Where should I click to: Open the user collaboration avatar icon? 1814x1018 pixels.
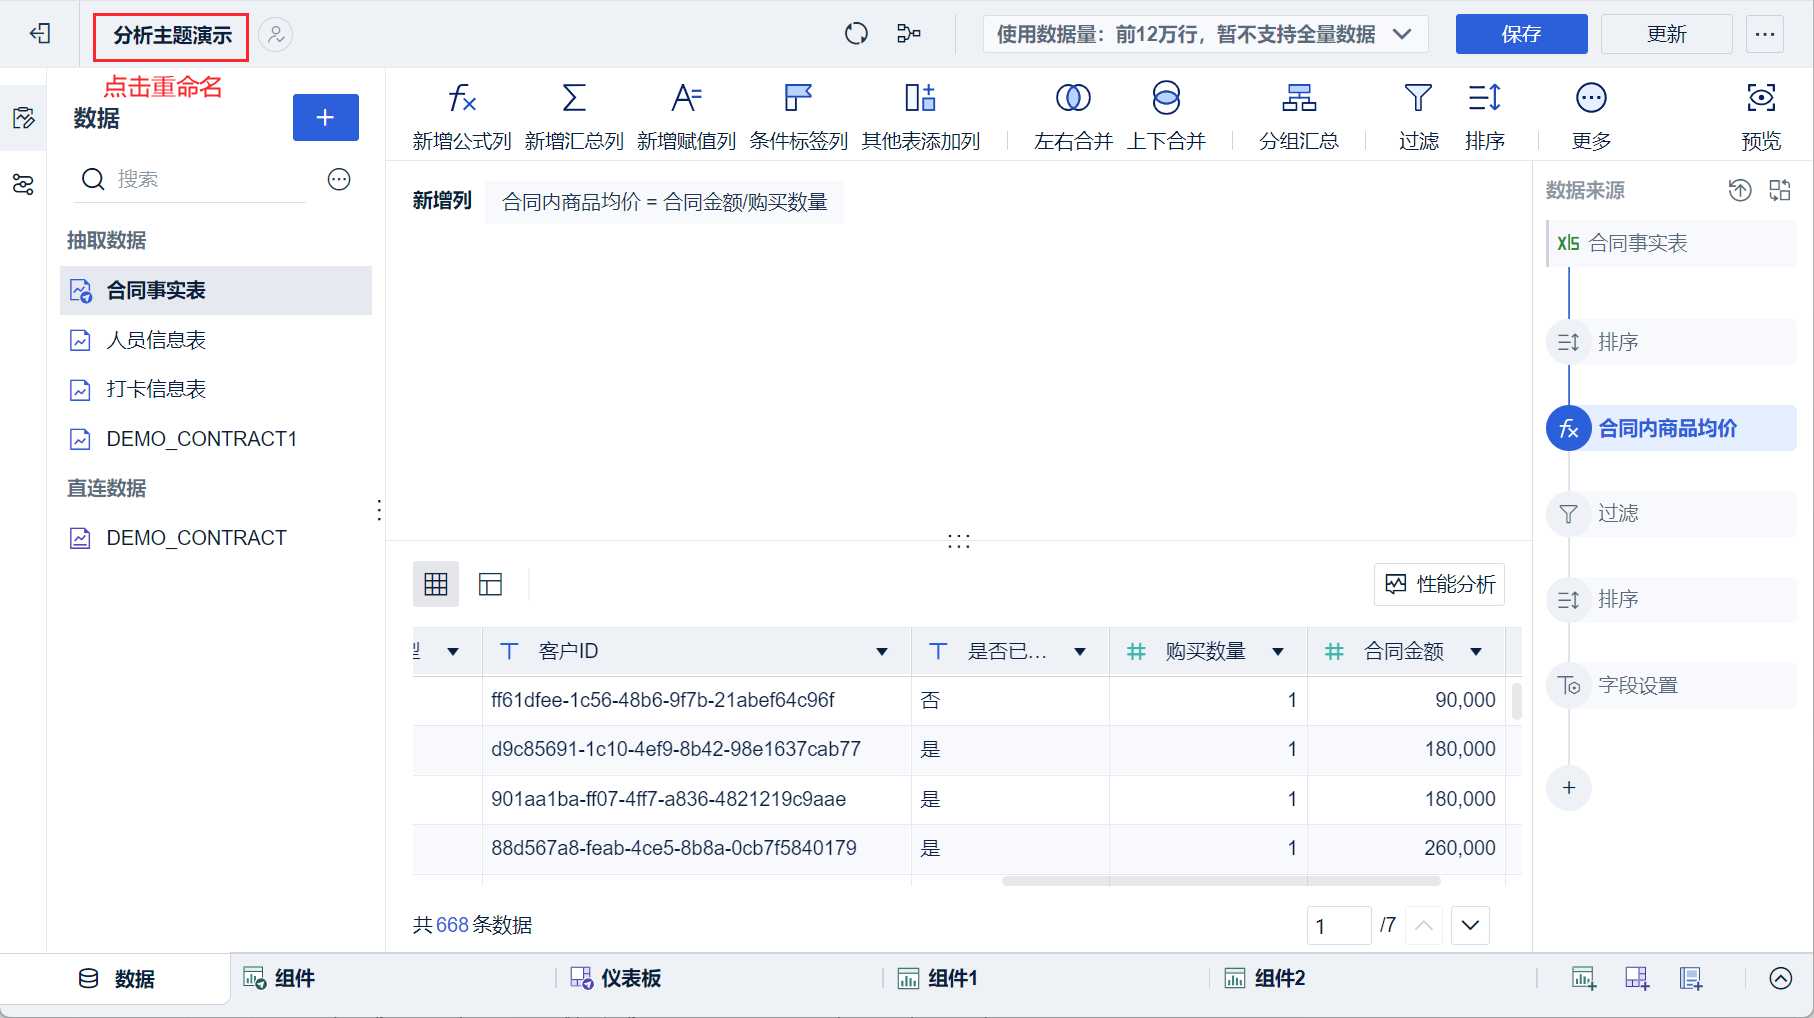pyautogui.click(x=276, y=34)
